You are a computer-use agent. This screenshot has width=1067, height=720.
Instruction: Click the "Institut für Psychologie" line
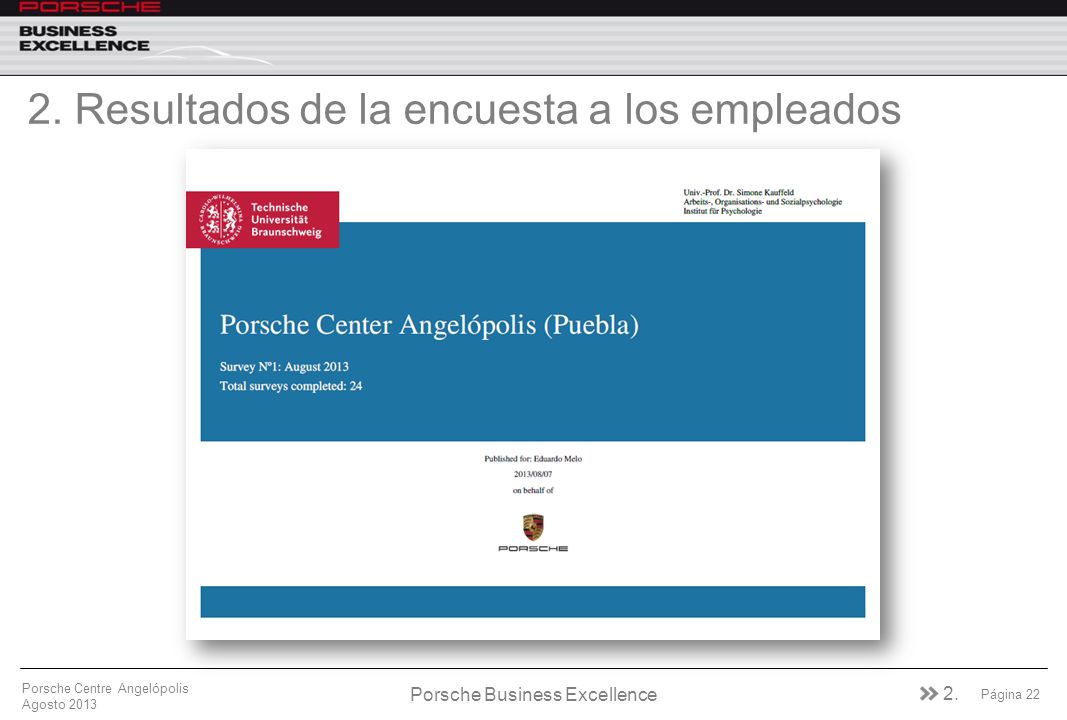723,211
